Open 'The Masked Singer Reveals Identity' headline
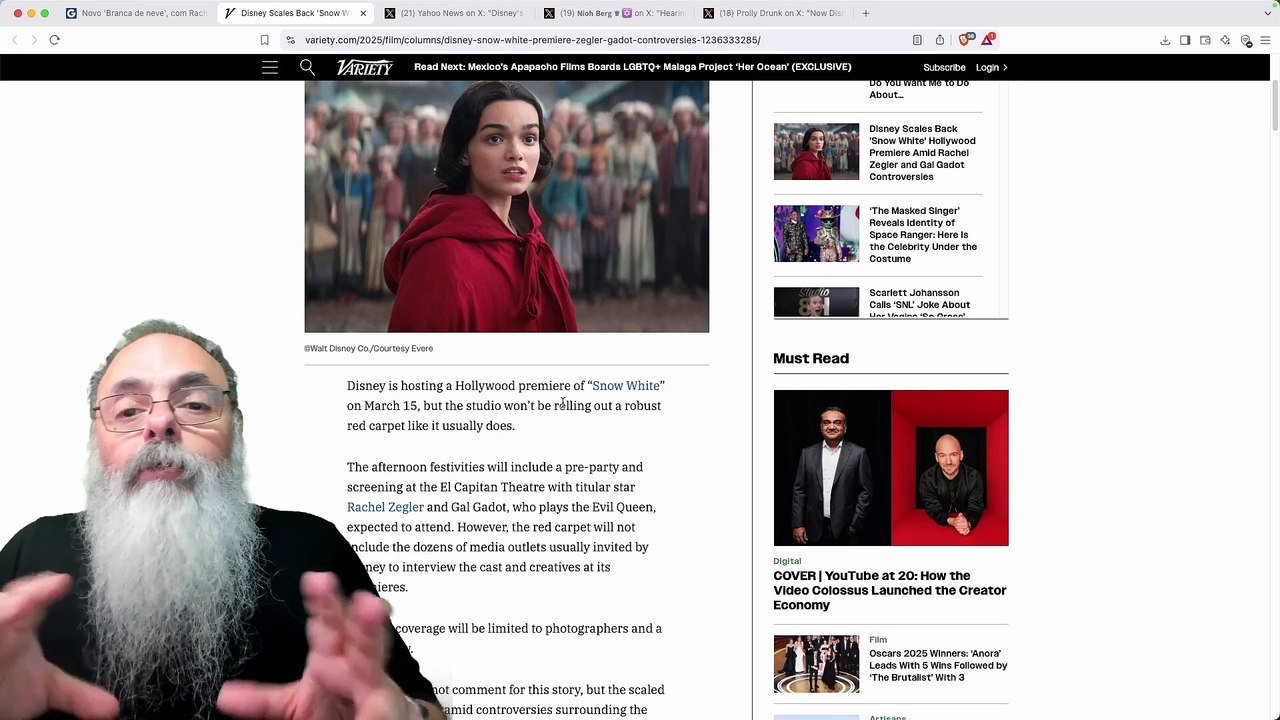 click(923, 235)
